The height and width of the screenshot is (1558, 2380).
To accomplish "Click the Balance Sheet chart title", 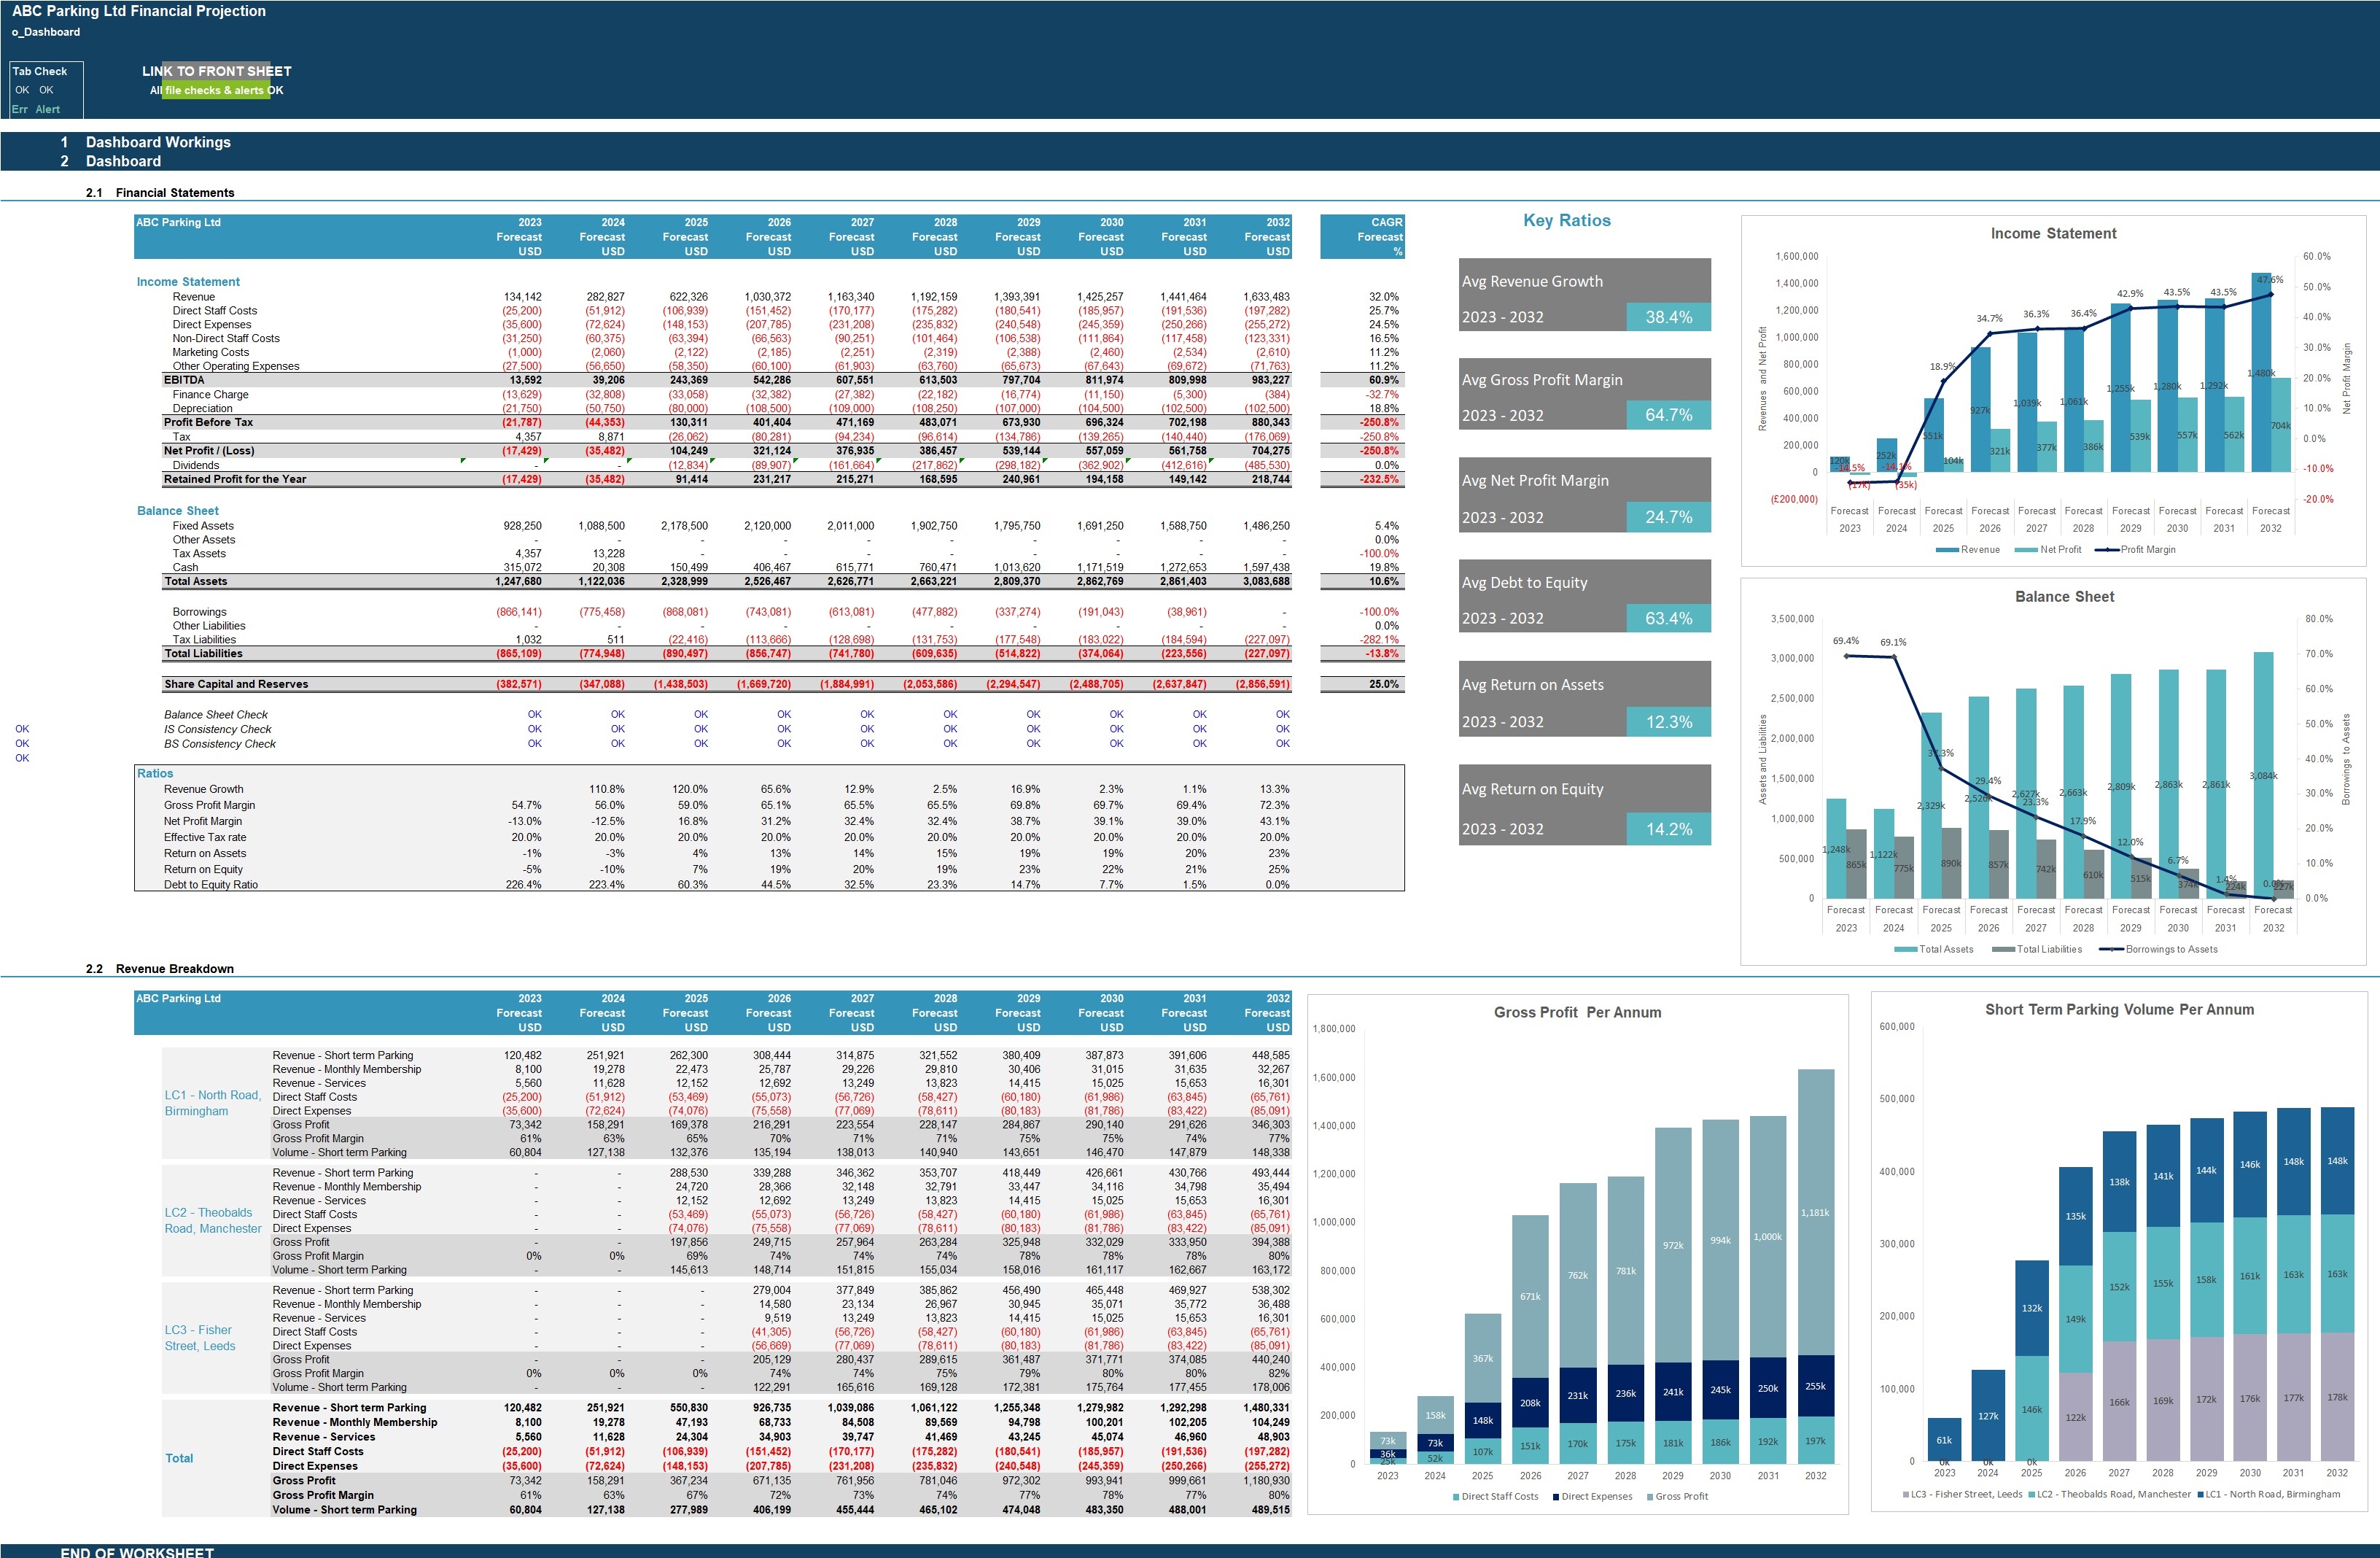I will click(2064, 596).
